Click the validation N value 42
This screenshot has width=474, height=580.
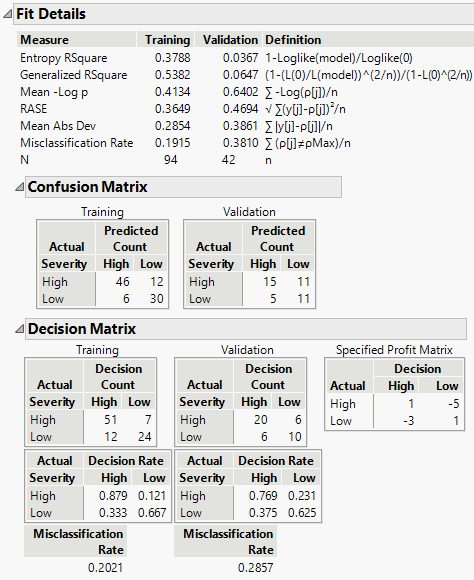[x=228, y=160]
